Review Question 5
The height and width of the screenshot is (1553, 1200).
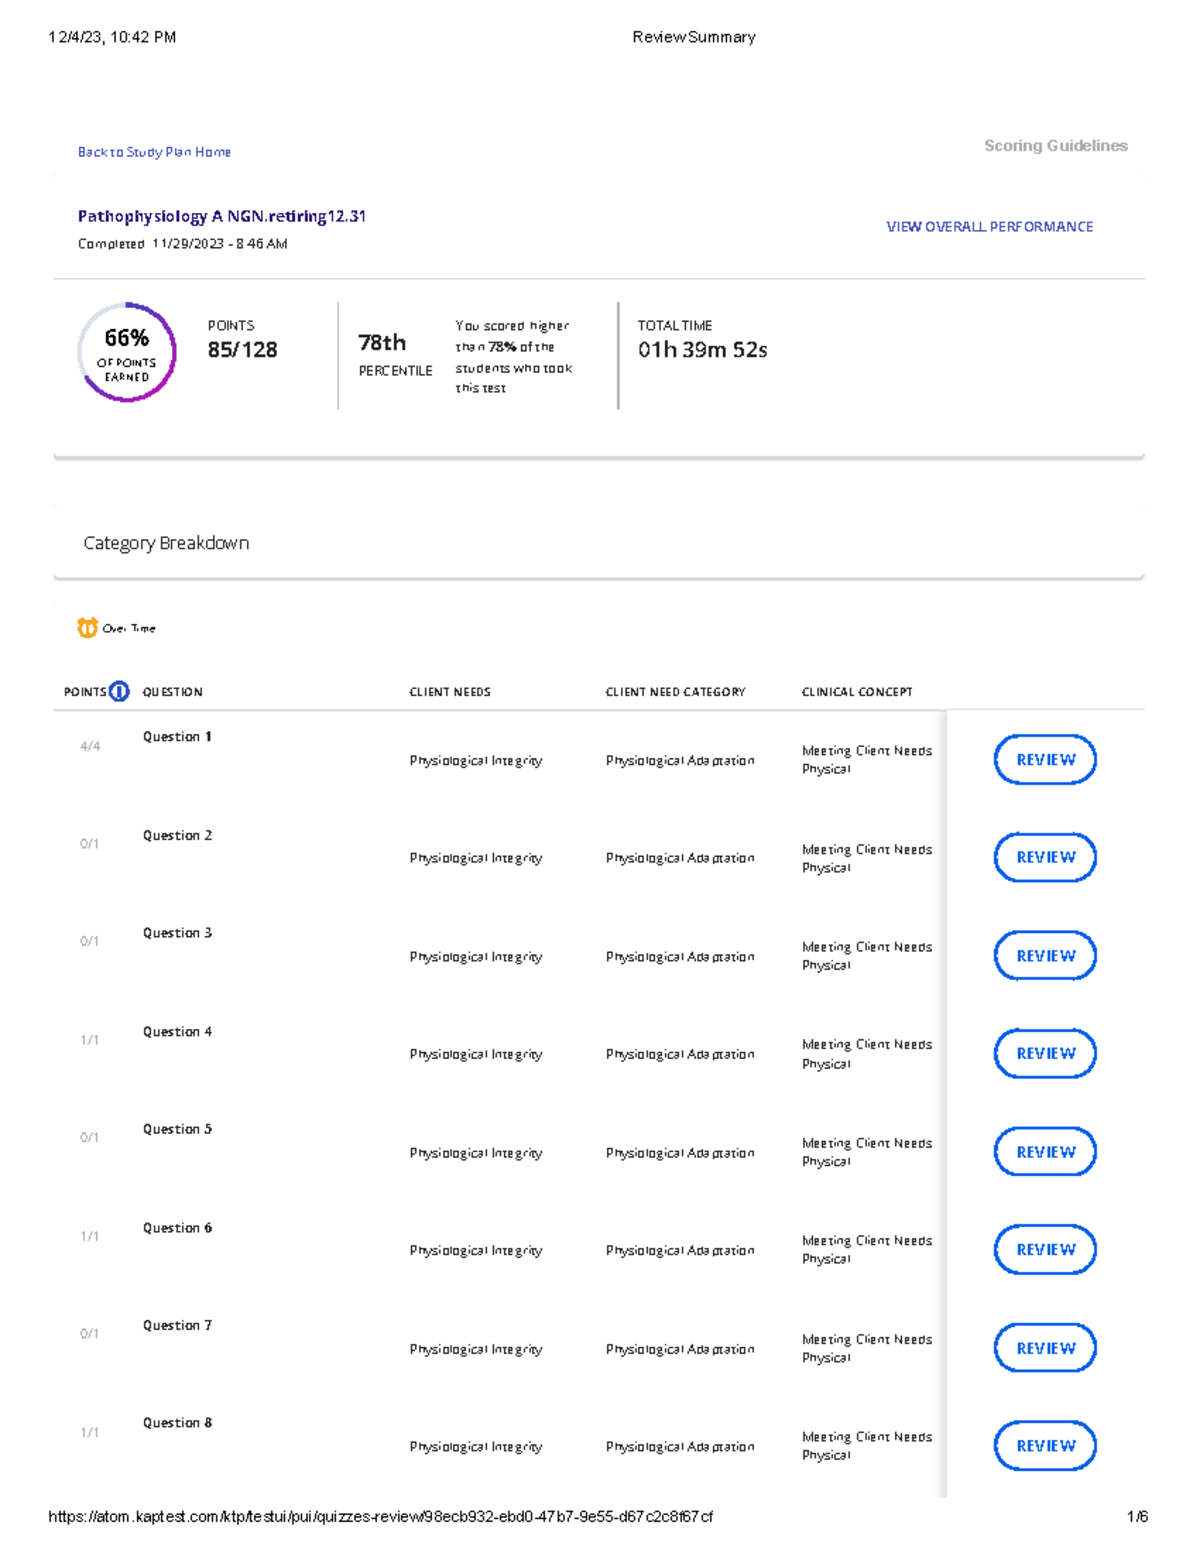(1045, 1152)
